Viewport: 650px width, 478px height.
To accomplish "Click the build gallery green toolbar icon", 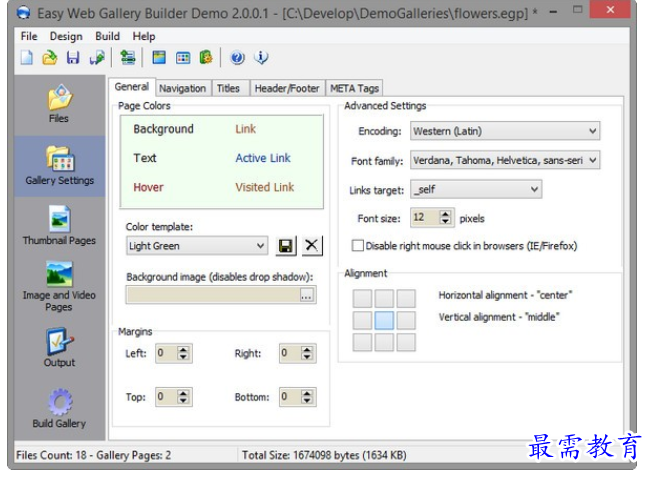I will pyautogui.click(x=206, y=57).
